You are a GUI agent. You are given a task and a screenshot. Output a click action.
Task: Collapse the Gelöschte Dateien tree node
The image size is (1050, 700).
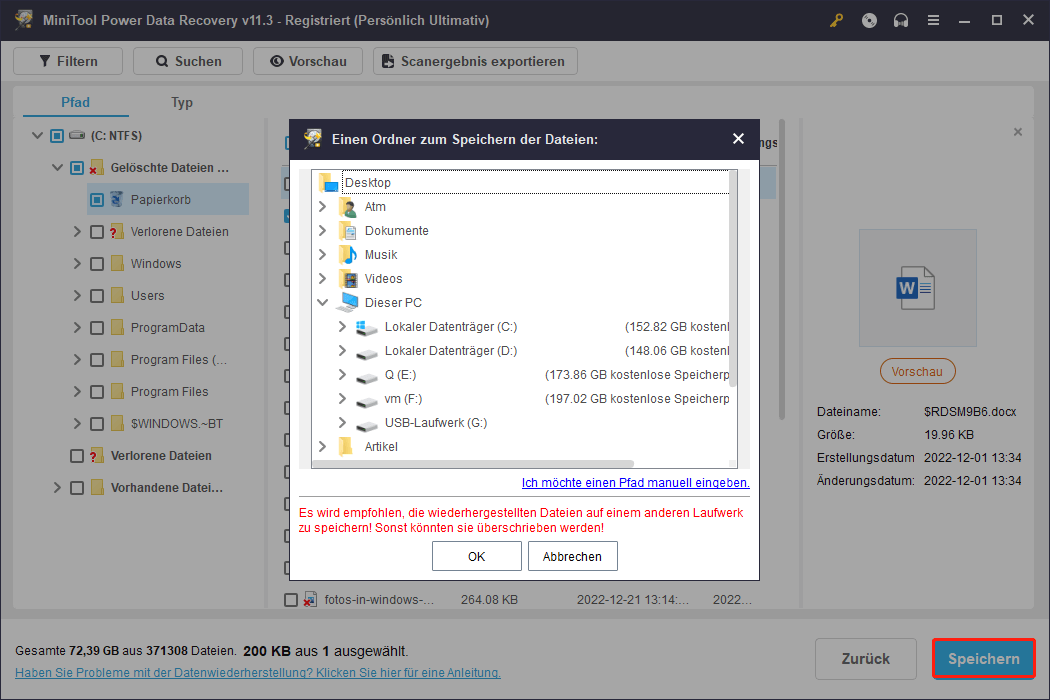pos(58,167)
